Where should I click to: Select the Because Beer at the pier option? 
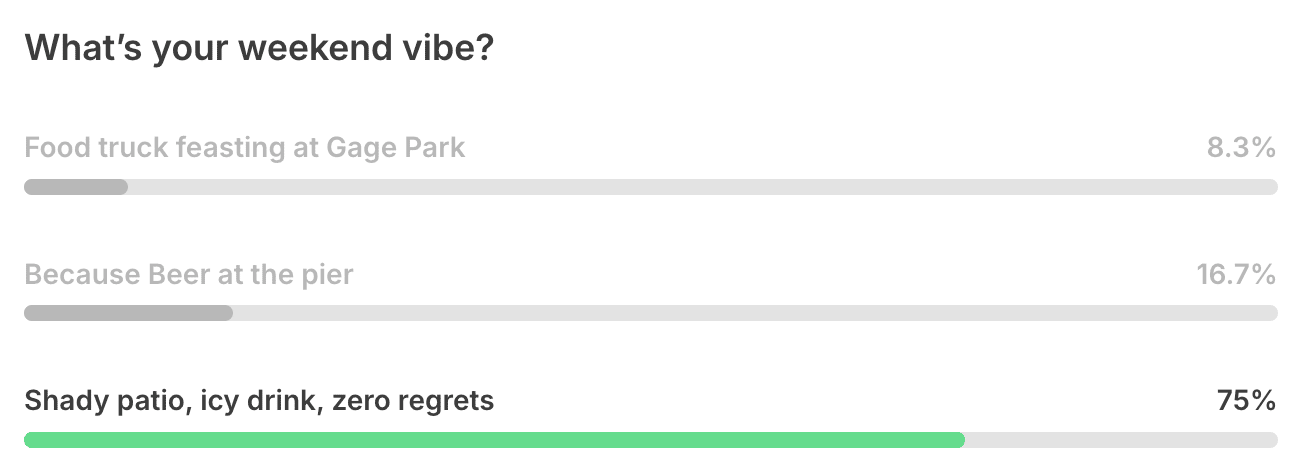coord(650,291)
